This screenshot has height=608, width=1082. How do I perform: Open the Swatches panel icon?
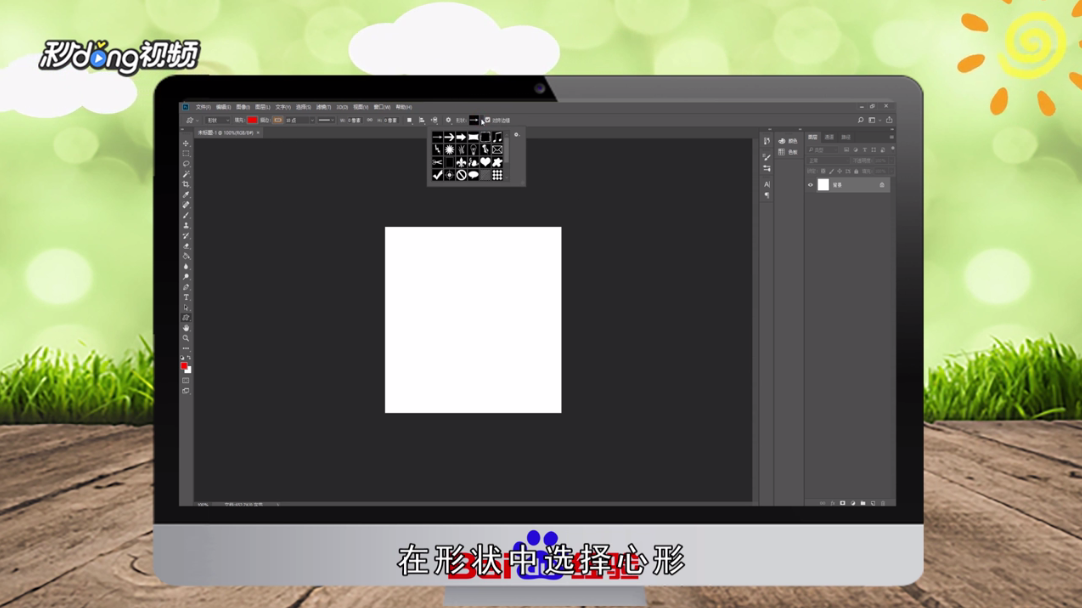click(782, 152)
